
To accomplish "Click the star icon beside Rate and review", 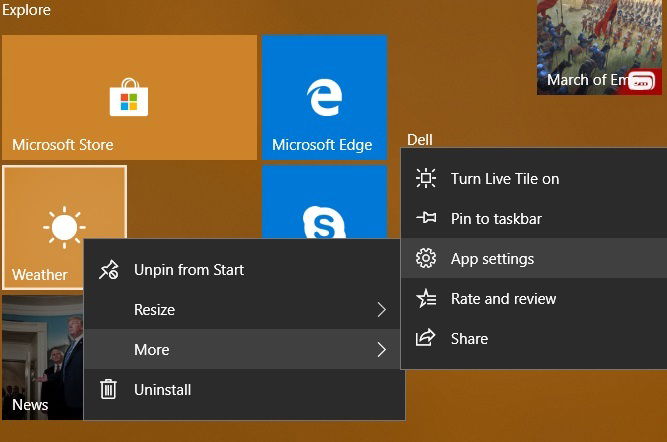I will click(426, 298).
